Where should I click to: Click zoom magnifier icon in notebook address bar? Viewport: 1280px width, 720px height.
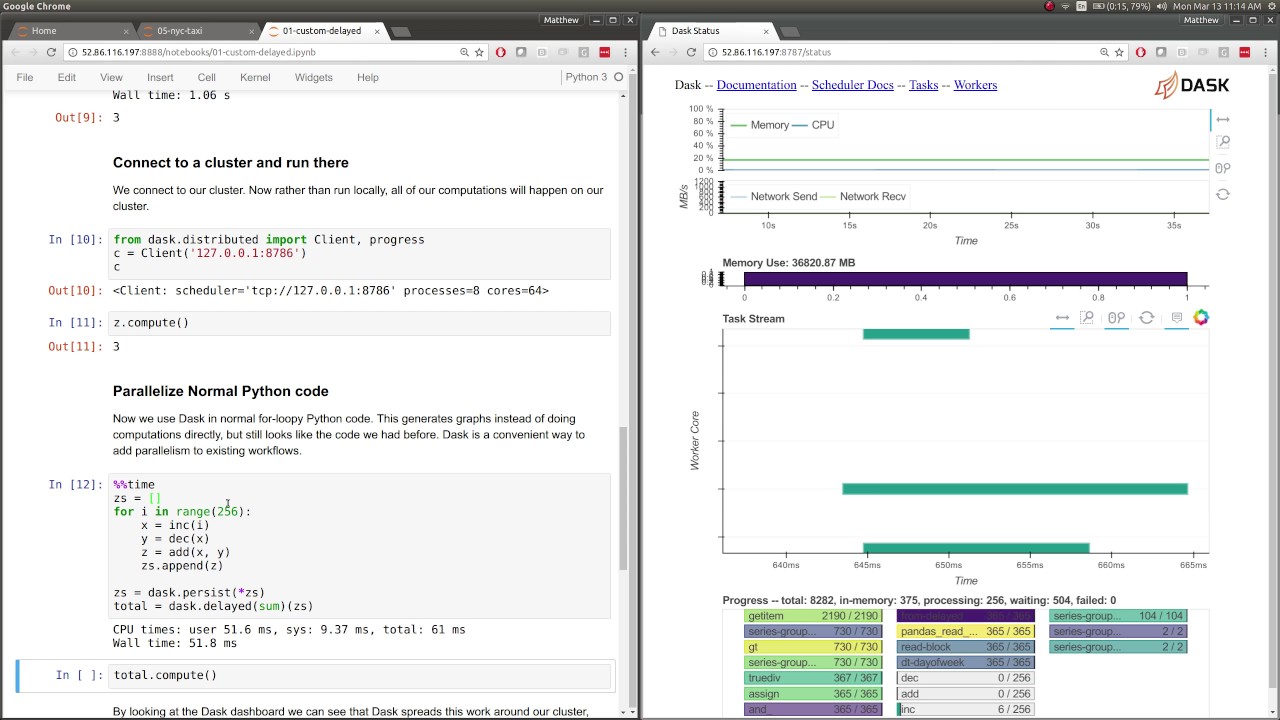(464, 52)
